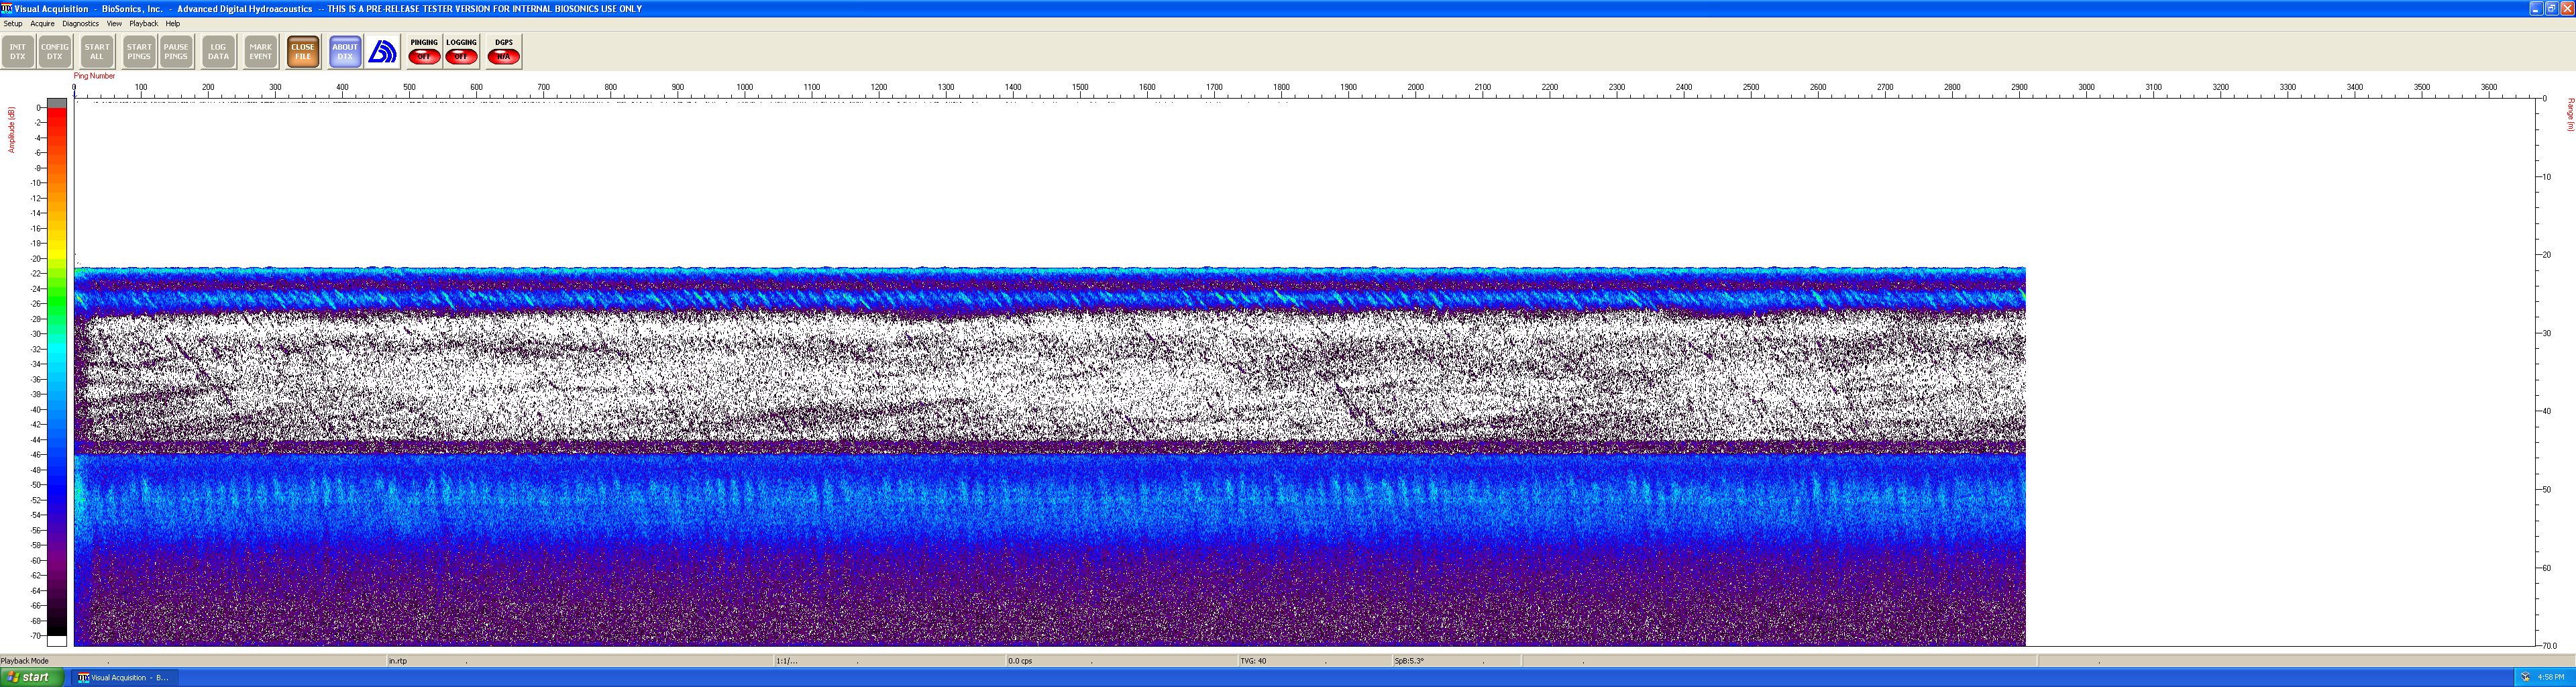Open the View menu
Screen dimensions: 2576x687
click(114, 23)
